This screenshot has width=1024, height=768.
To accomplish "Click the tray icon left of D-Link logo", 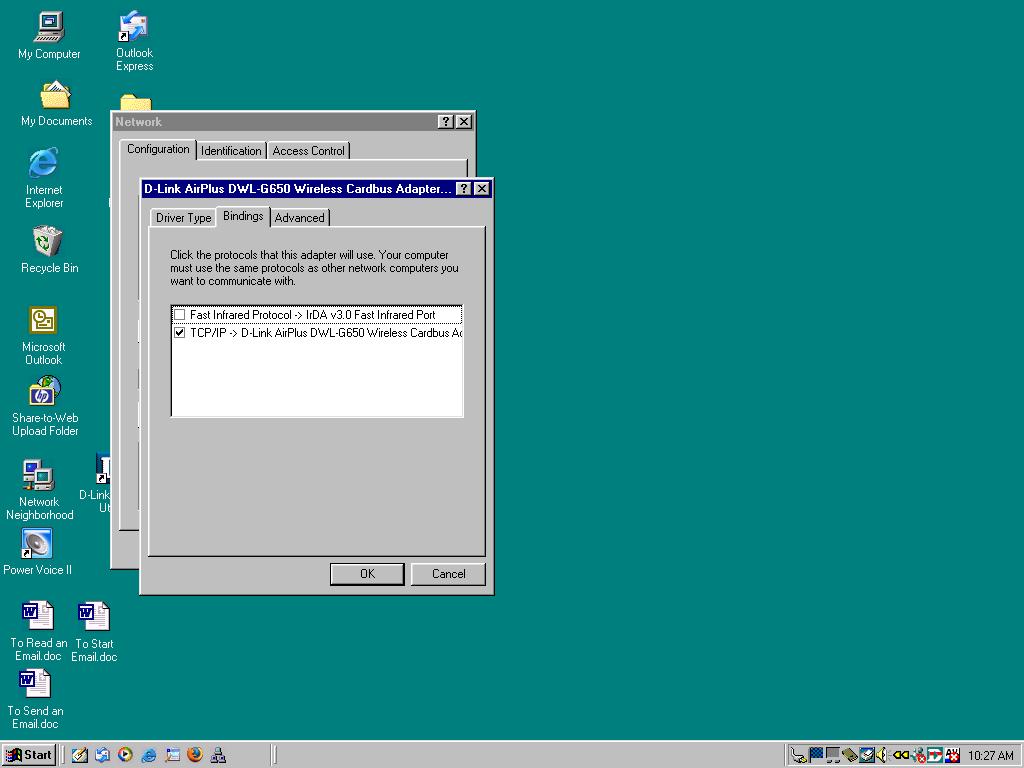I will click(x=919, y=756).
